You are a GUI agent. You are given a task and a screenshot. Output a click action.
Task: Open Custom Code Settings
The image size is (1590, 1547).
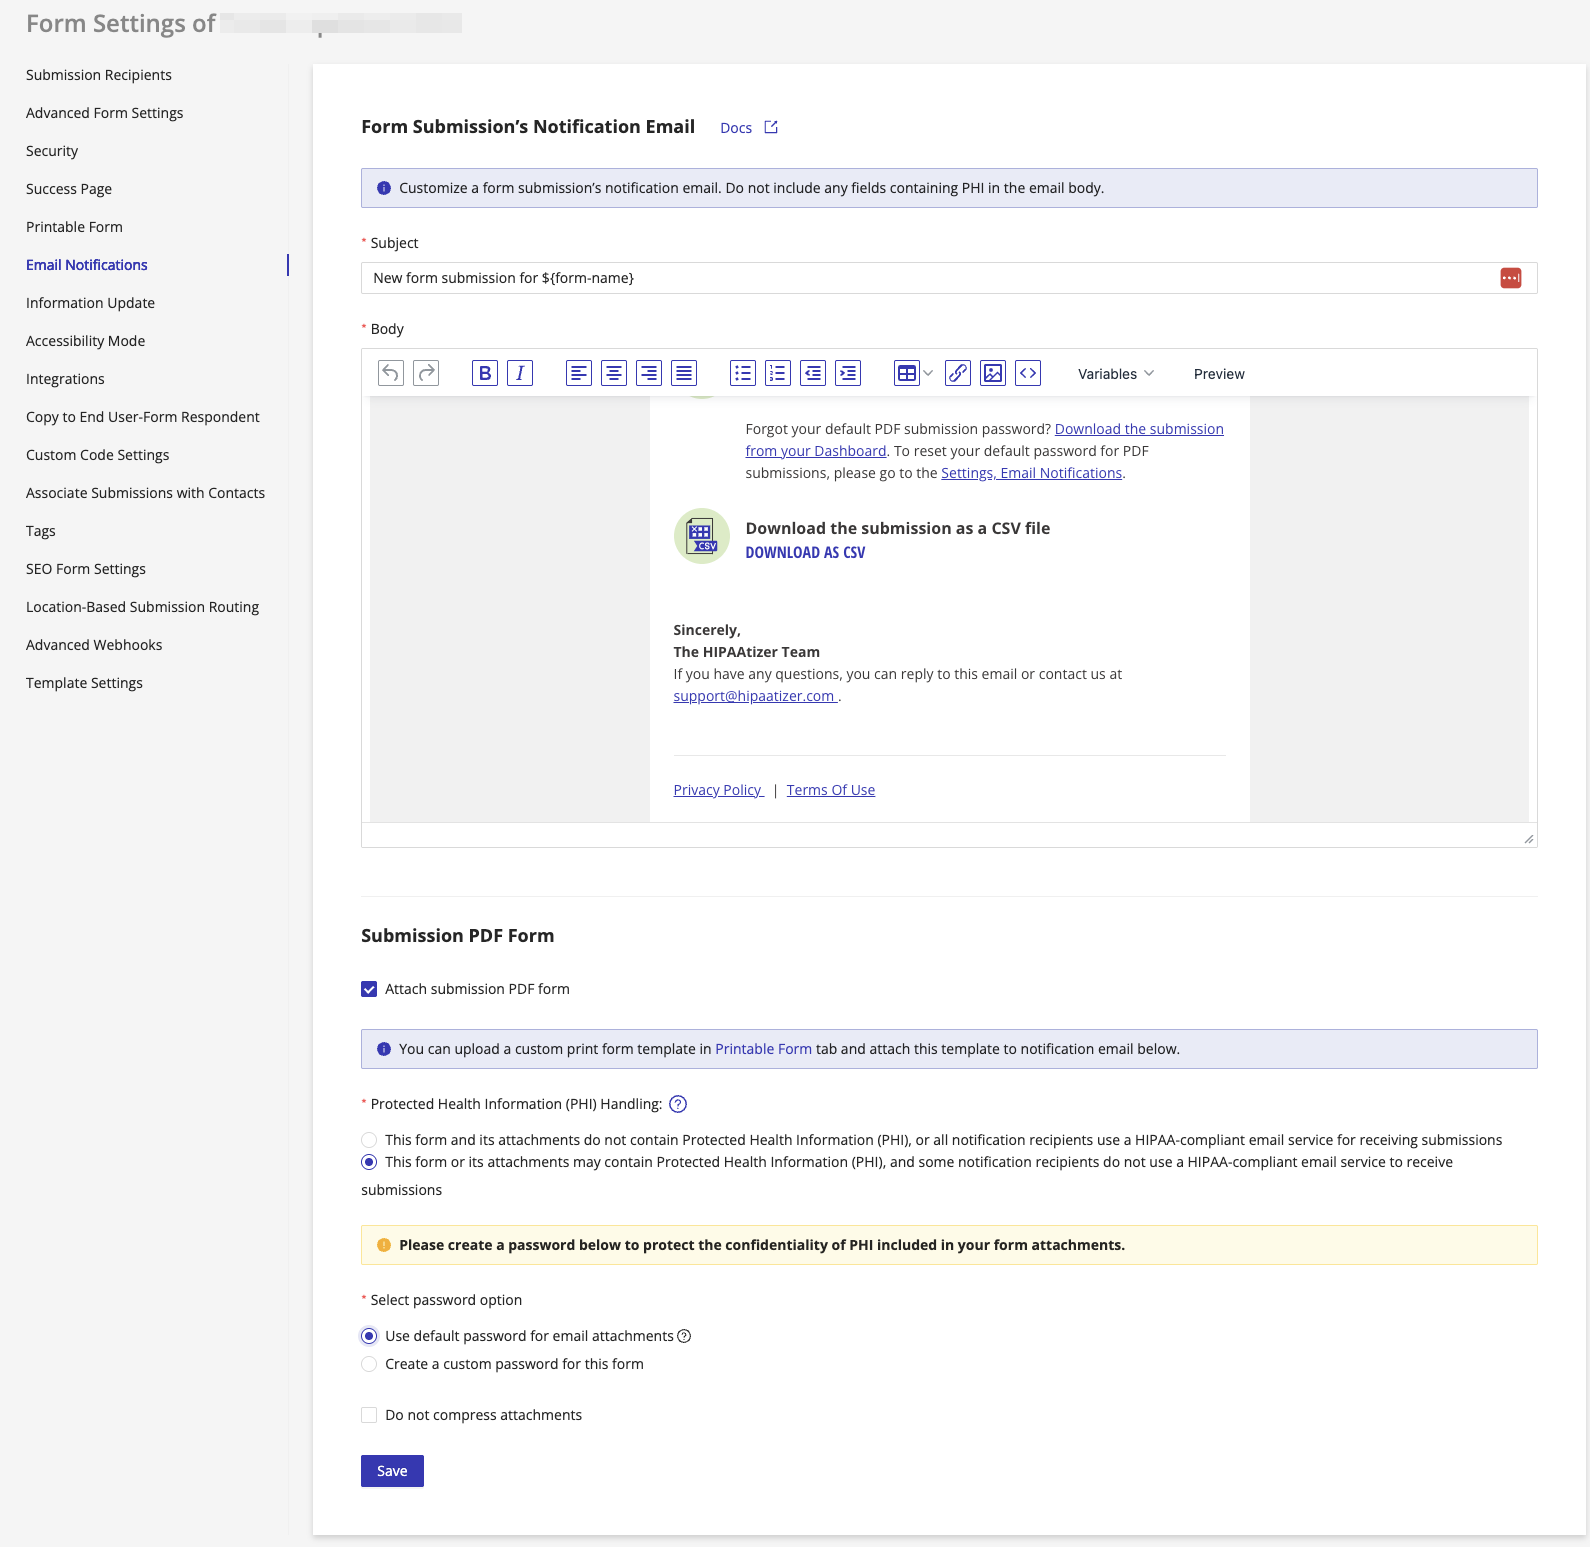click(98, 455)
